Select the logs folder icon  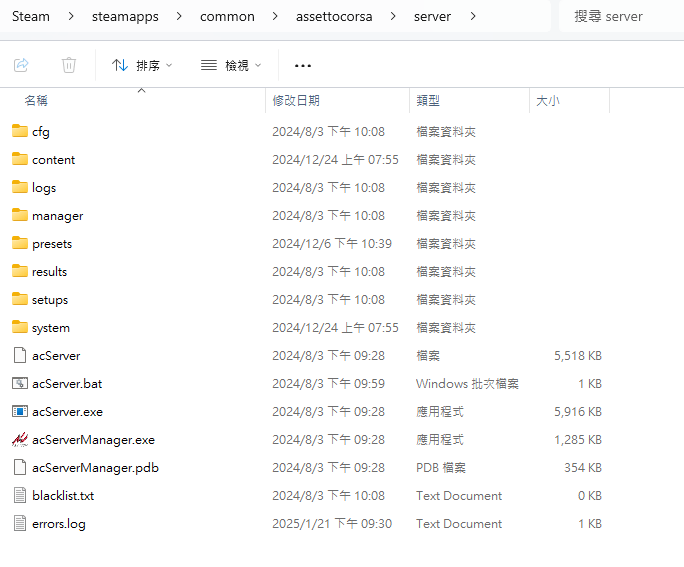point(20,187)
